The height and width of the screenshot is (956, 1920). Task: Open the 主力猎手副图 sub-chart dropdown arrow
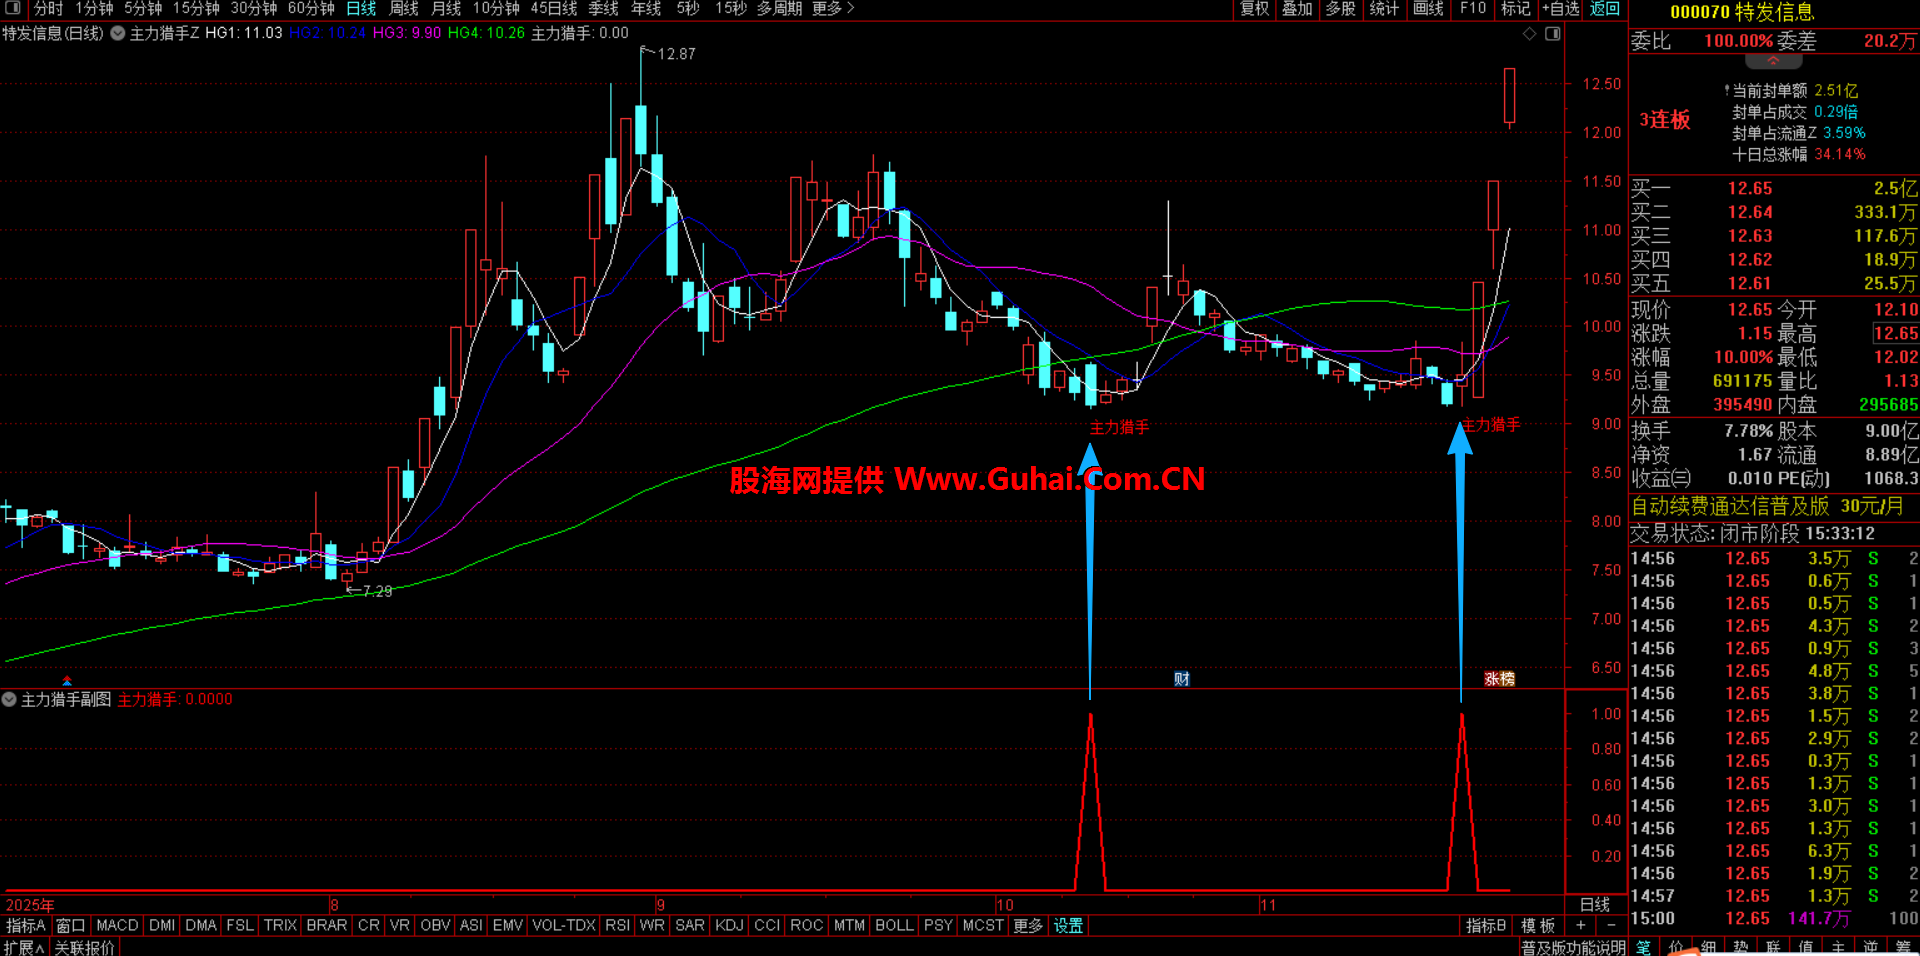pyautogui.click(x=10, y=699)
